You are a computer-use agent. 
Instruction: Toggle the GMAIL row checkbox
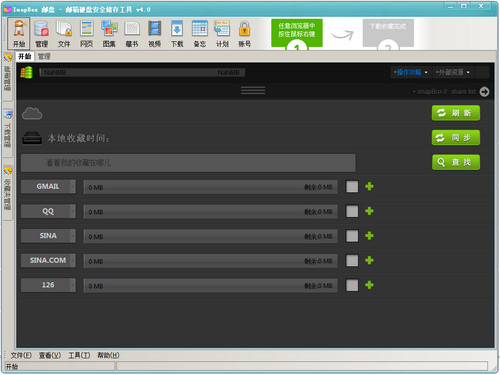point(352,186)
